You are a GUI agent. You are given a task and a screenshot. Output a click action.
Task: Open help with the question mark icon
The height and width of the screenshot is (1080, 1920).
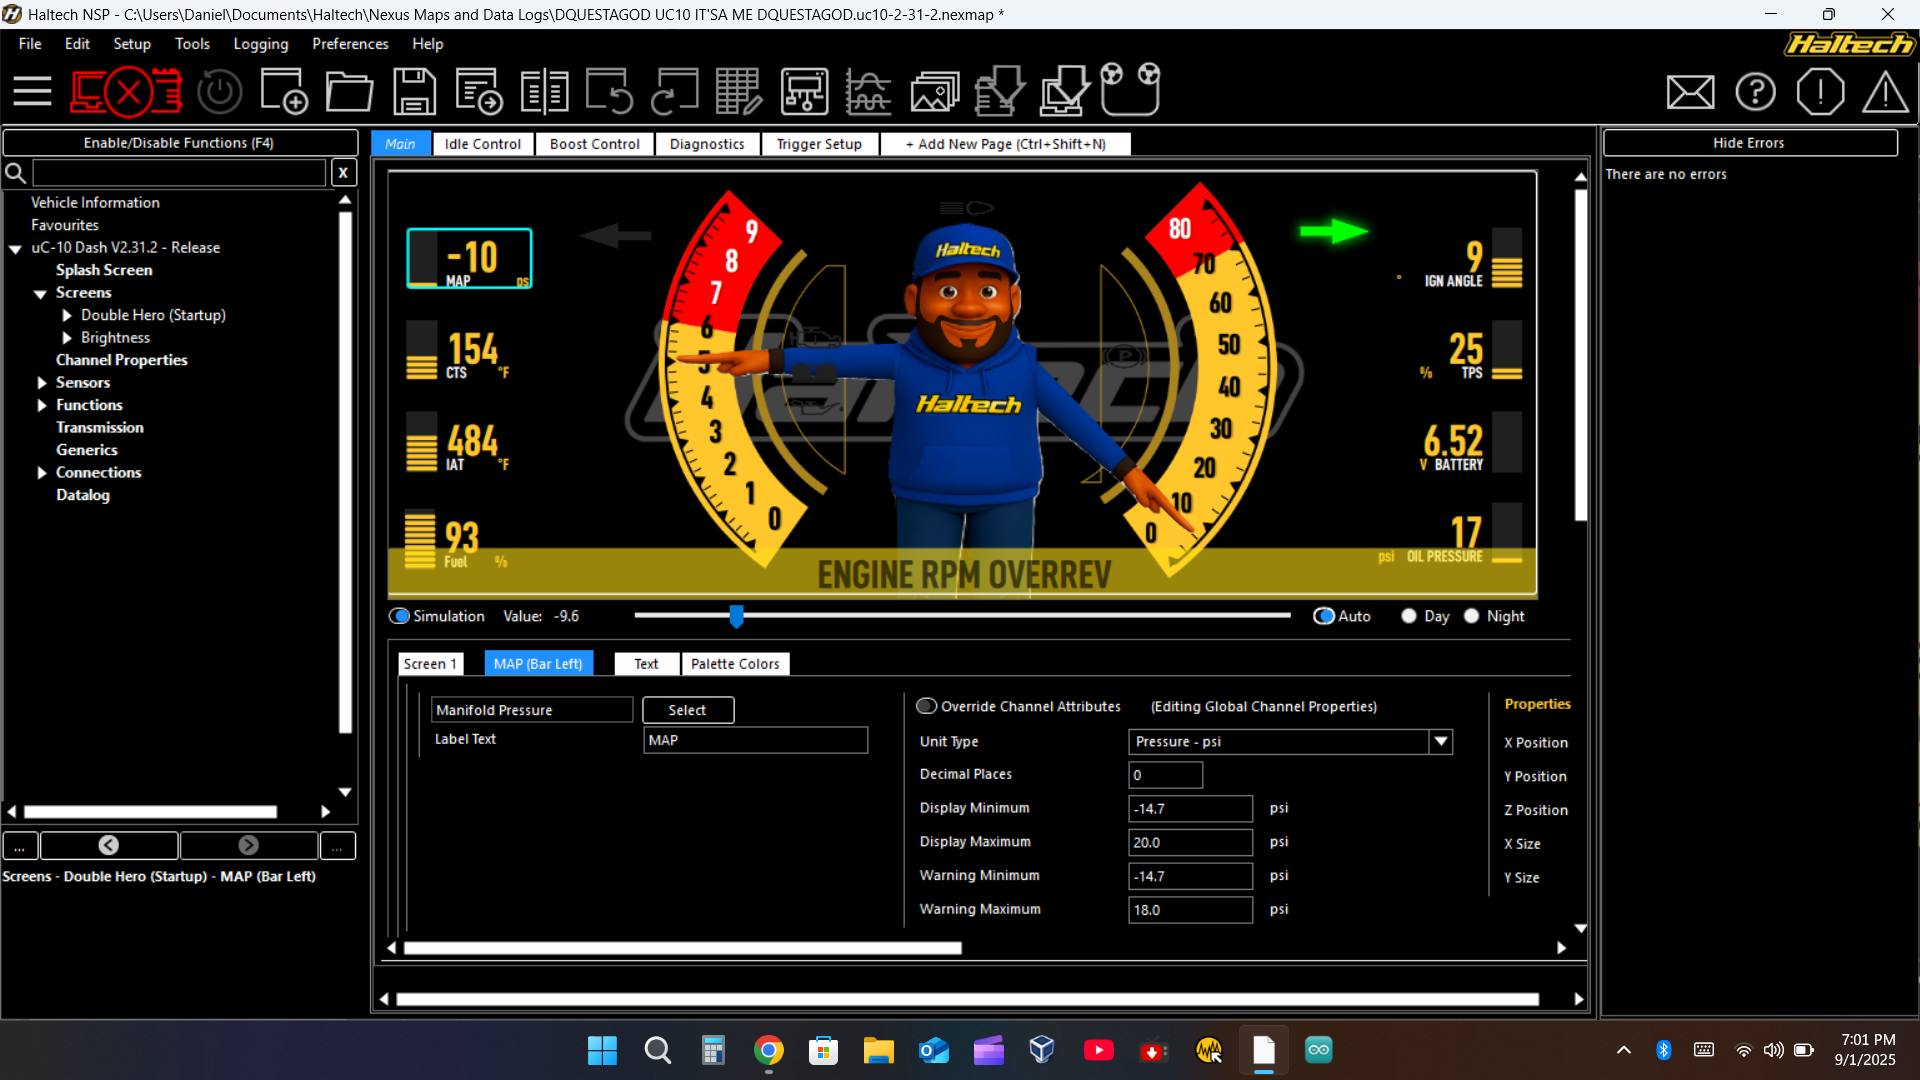pyautogui.click(x=1755, y=92)
